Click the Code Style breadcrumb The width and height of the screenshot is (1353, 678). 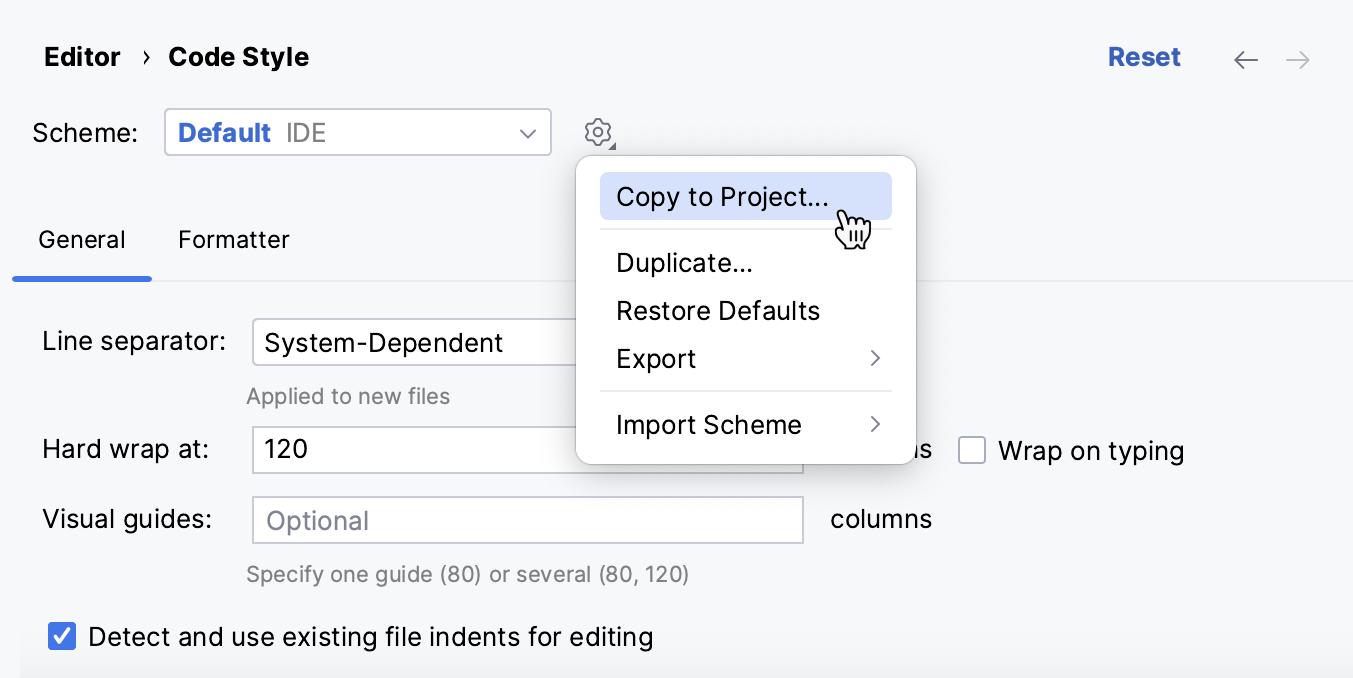(x=238, y=57)
